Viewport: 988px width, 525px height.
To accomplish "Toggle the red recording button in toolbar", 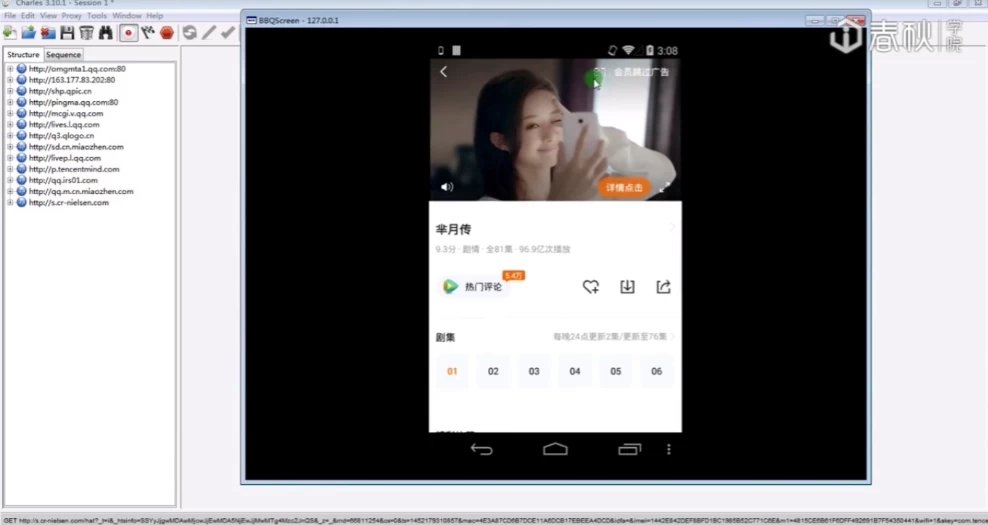I will coord(128,33).
